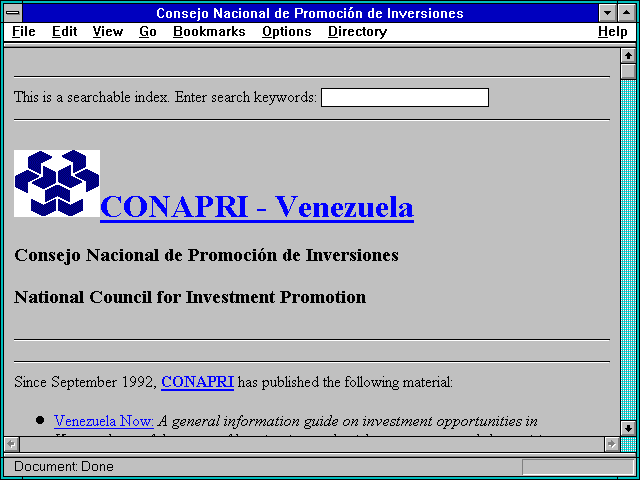Click the horizontal scrollbar left arrow

(x=11, y=444)
